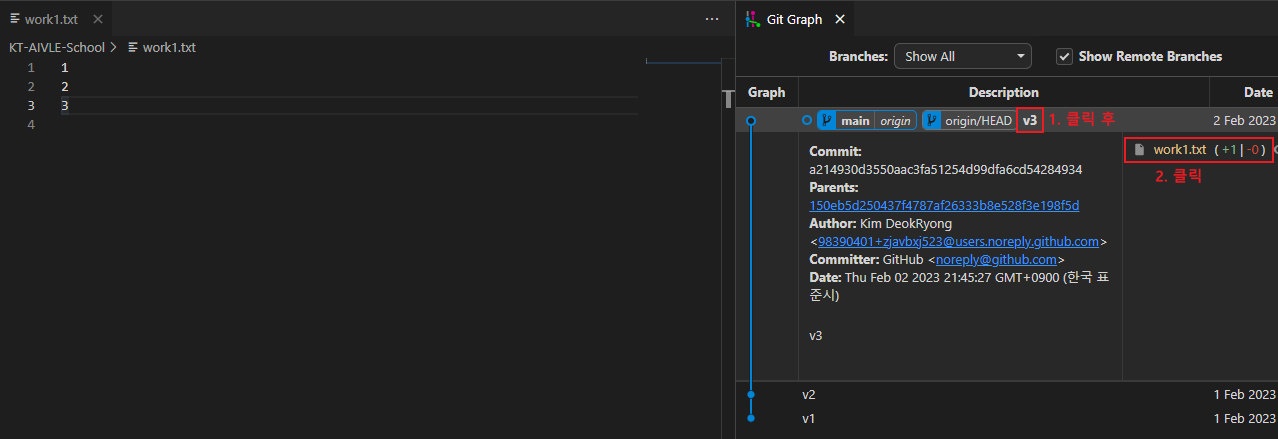Click the Date column header

tap(1244, 92)
